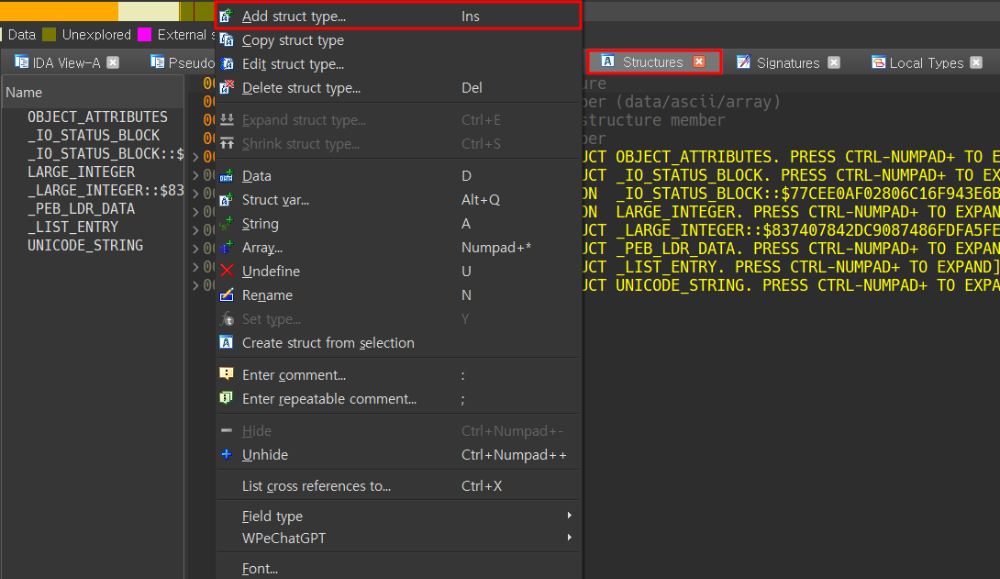Click the Edit struct type icon
The height and width of the screenshot is (579, 1000).
click(x=226, y=64)
